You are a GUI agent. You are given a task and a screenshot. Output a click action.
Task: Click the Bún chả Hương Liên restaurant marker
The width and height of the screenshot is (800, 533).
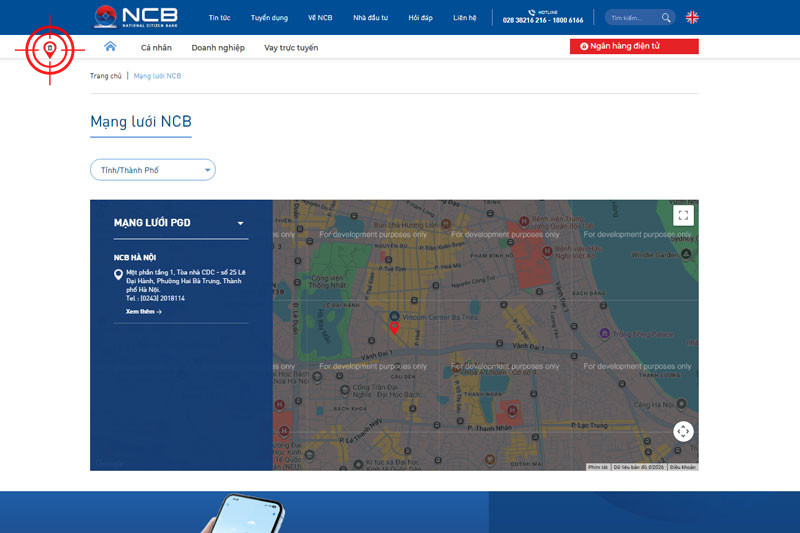[445, 223]
